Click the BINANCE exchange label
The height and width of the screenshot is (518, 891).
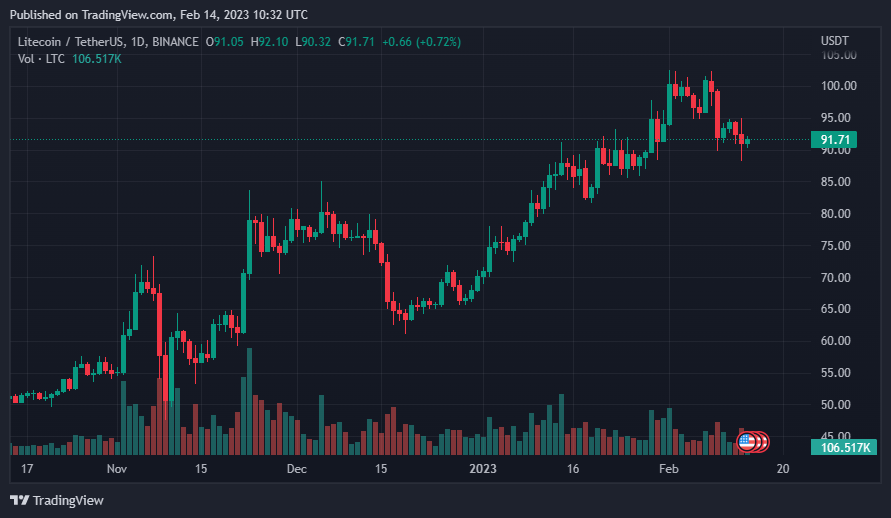(x=175, y=42)
